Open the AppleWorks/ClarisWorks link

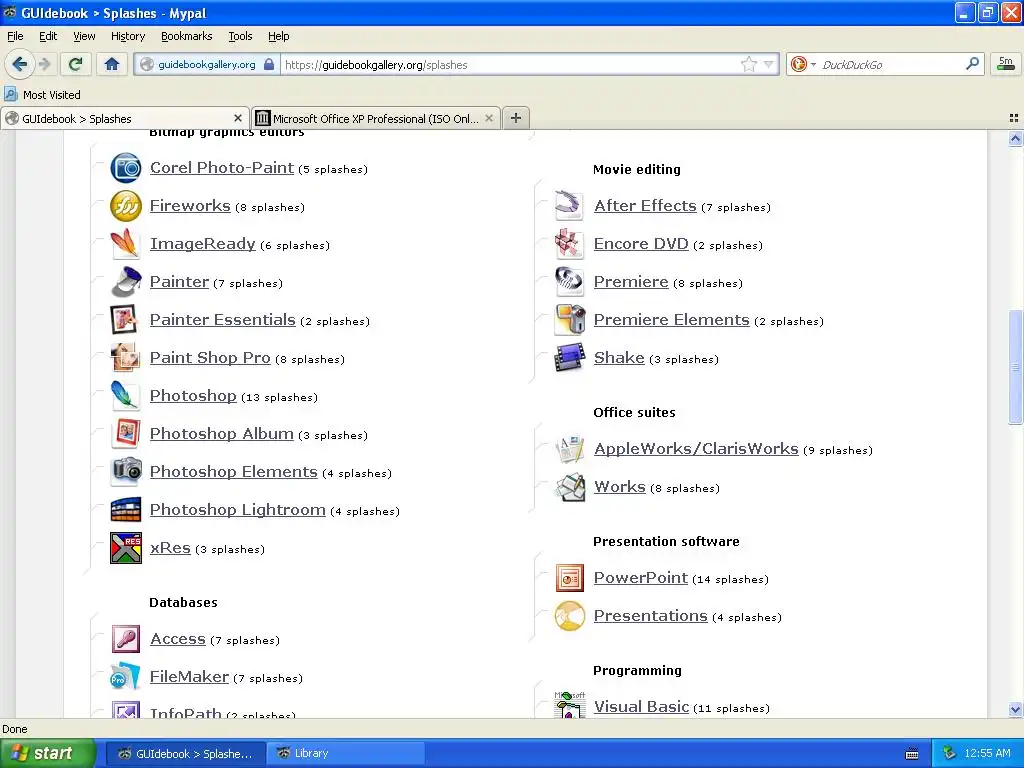[x=696, y=449]
